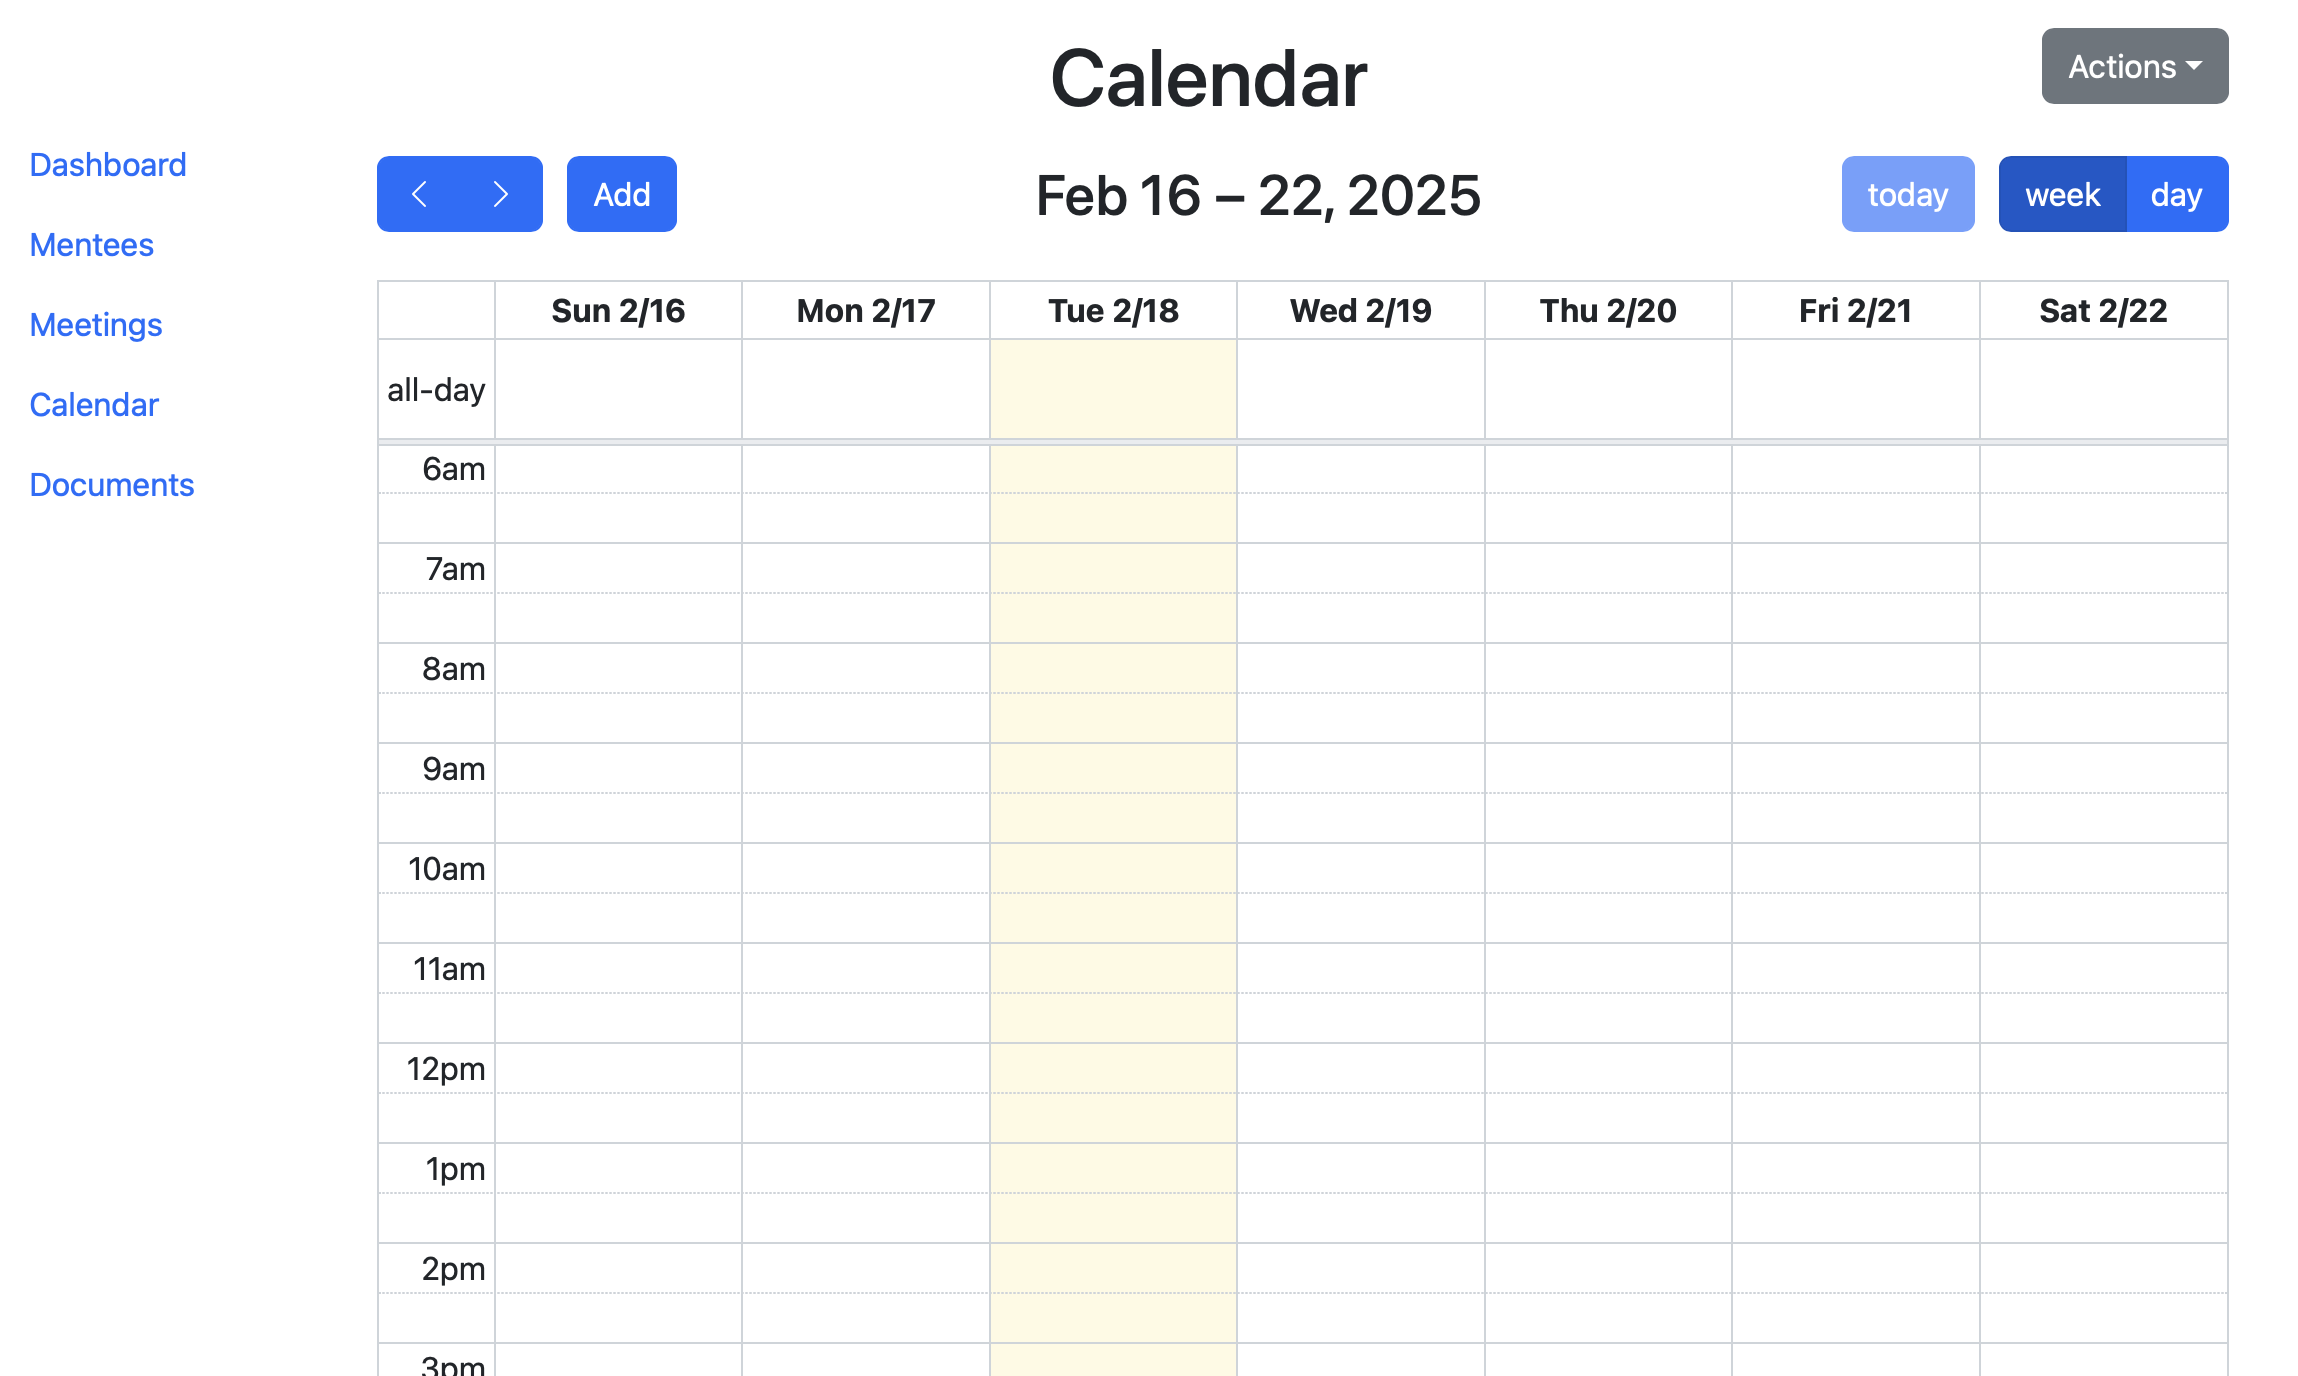The width and height of the screenshot is (2298, 1376).
Task: Open Dashboard from the sidebar
Action: point(108,165)
